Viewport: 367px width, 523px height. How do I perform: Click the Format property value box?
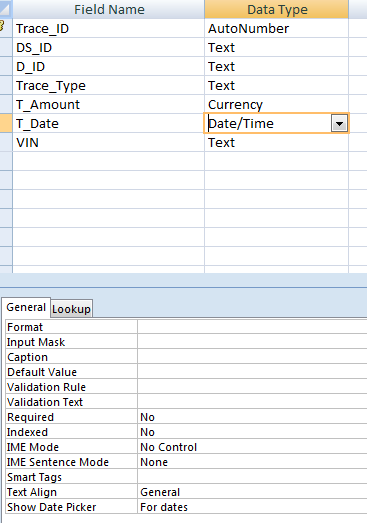(252, 327)
